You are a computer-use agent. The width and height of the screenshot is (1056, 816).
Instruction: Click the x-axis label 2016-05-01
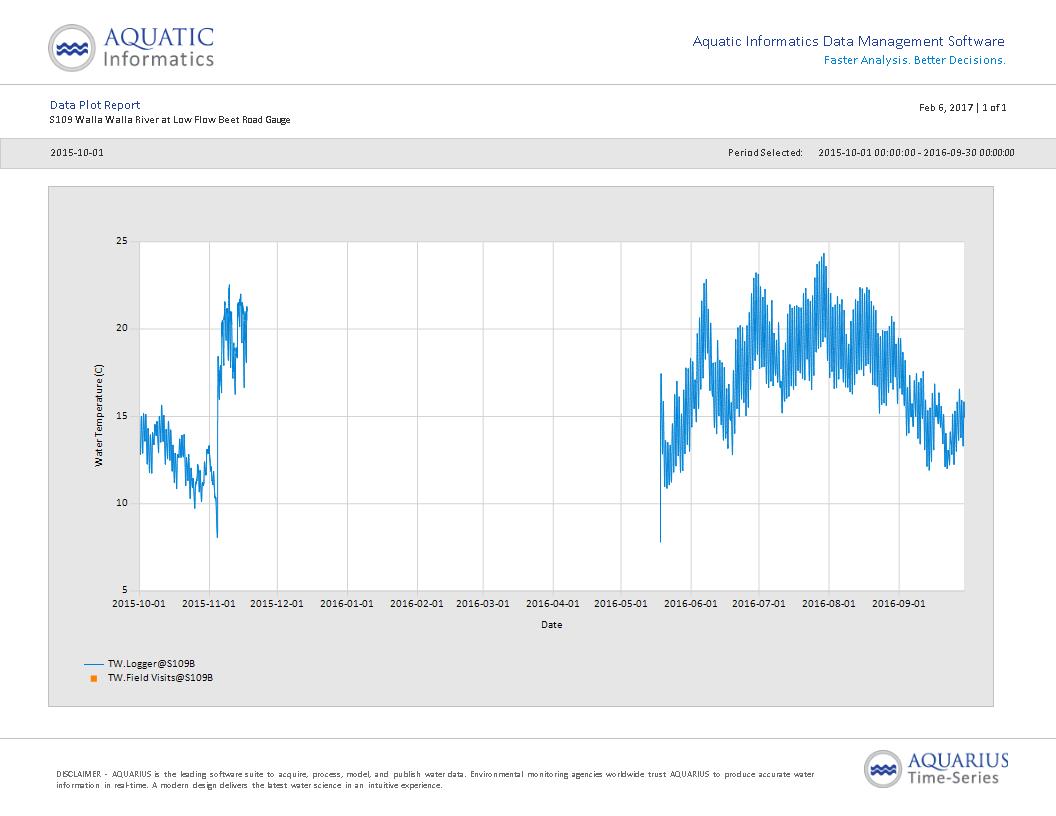tap(621, 604)
